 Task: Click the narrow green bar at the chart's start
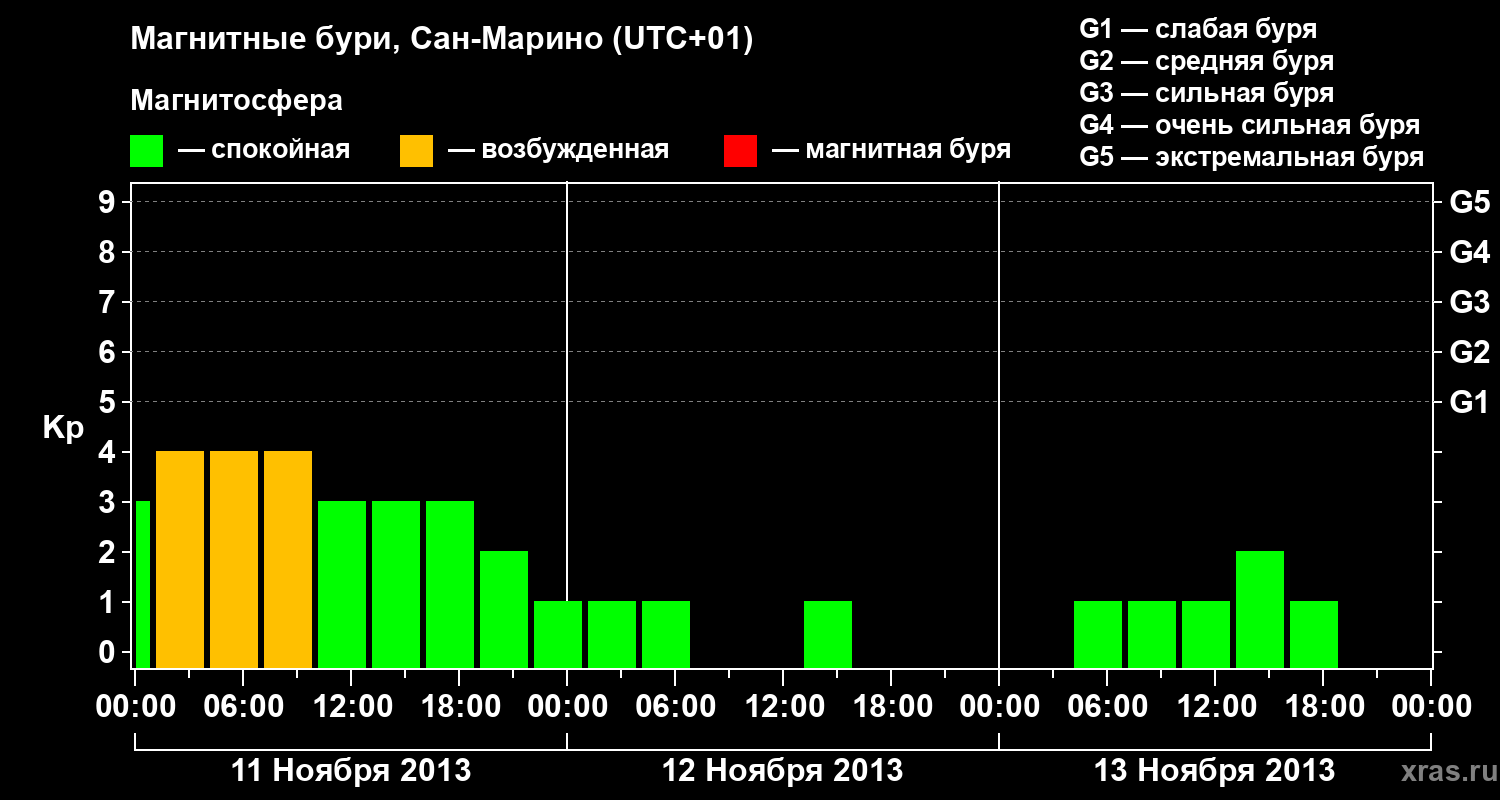[x=143, y=584]
